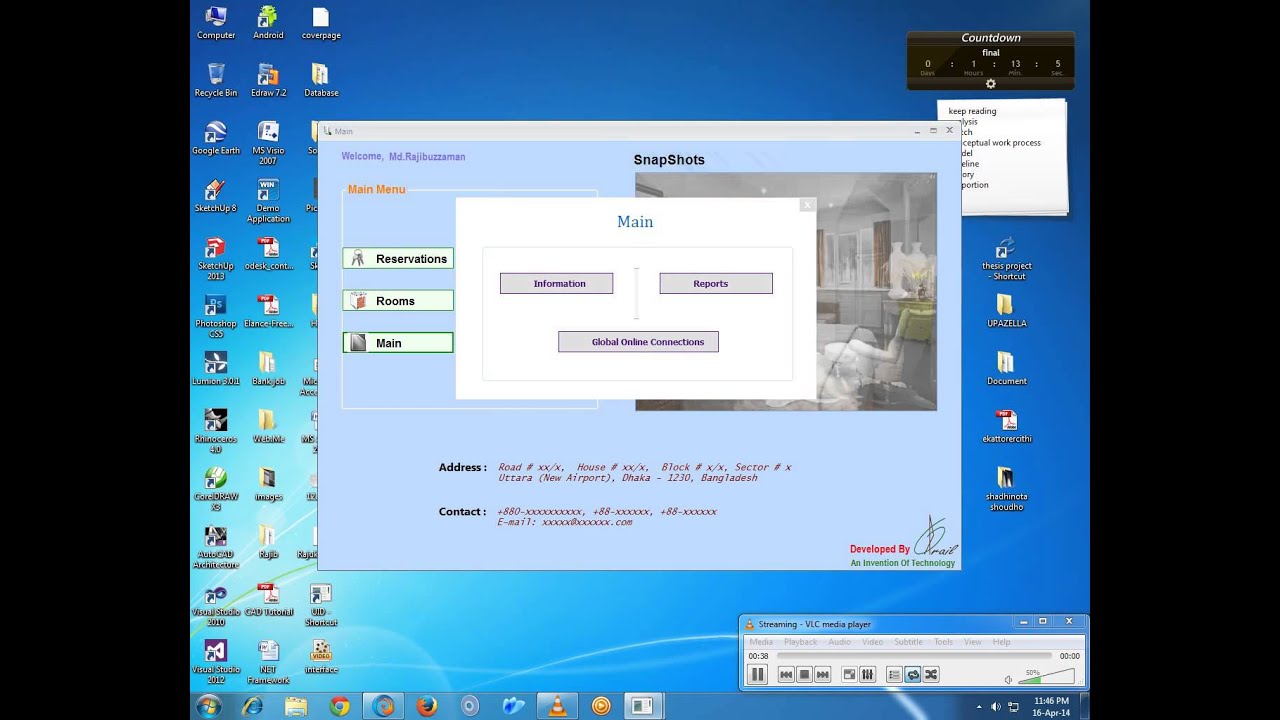Image resolution: width=1280 pixels, height=720 pixels.
Task: Stop playback in VLC
Action: 804,675
